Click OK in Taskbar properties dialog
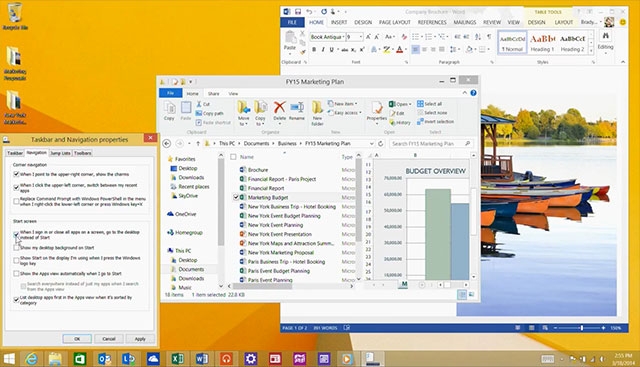 [77, 339]
